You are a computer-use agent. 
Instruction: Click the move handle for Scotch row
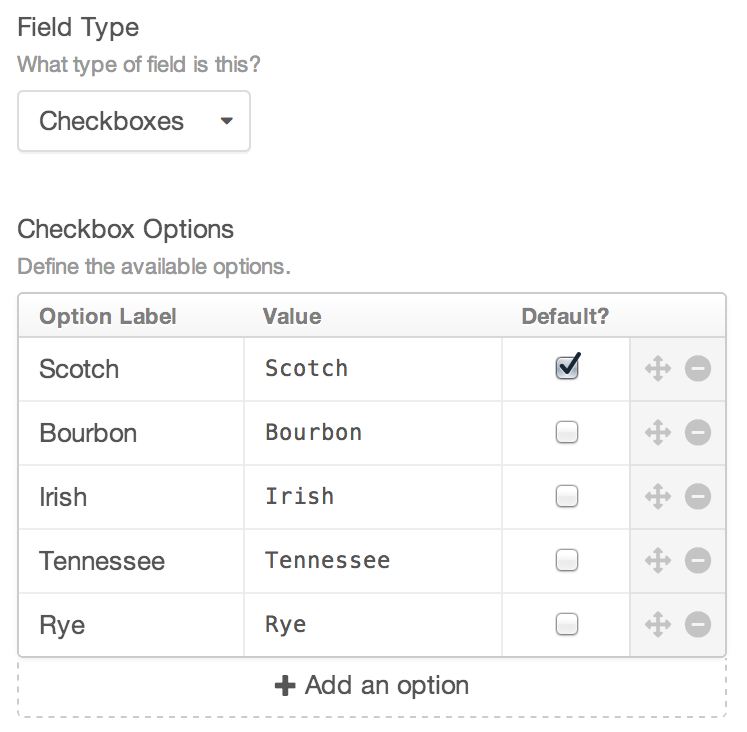pyautogui.click(x=657, y=369)
